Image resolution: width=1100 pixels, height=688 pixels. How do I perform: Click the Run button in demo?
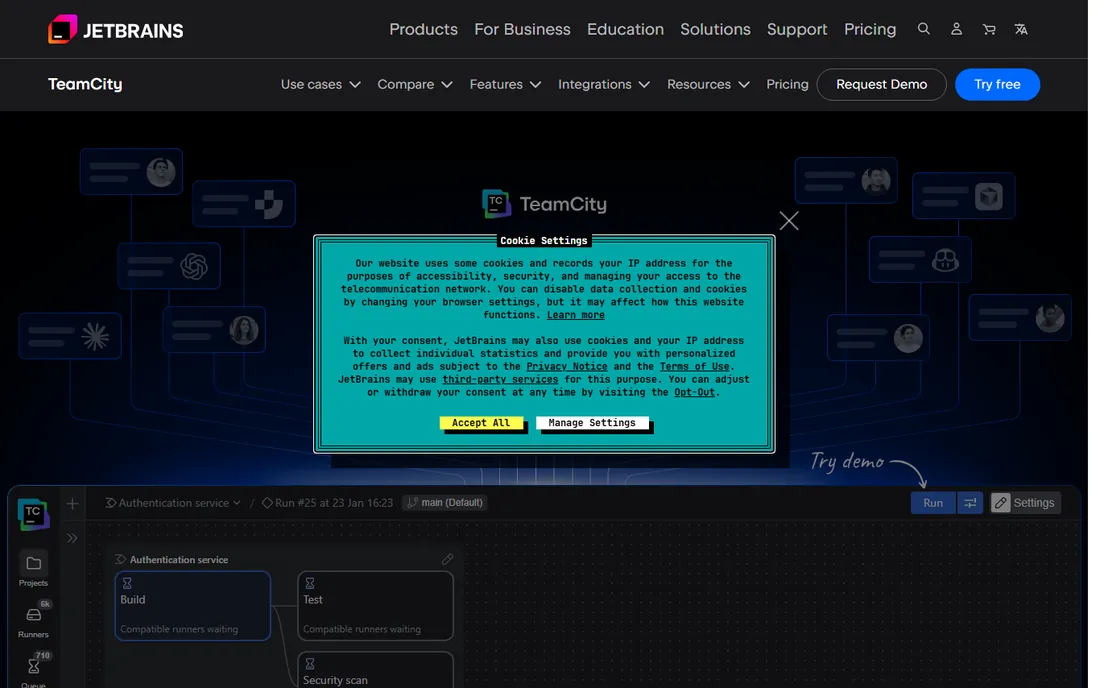click(933, 503)
